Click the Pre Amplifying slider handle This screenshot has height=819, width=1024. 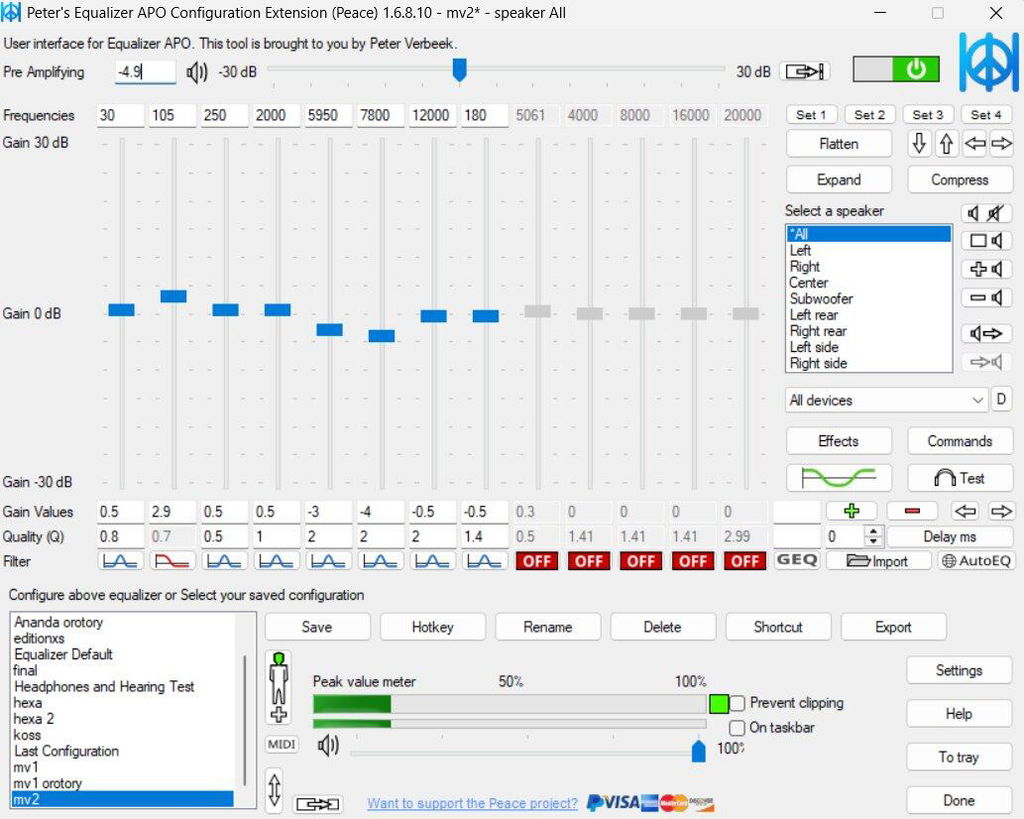coord(460,69)
